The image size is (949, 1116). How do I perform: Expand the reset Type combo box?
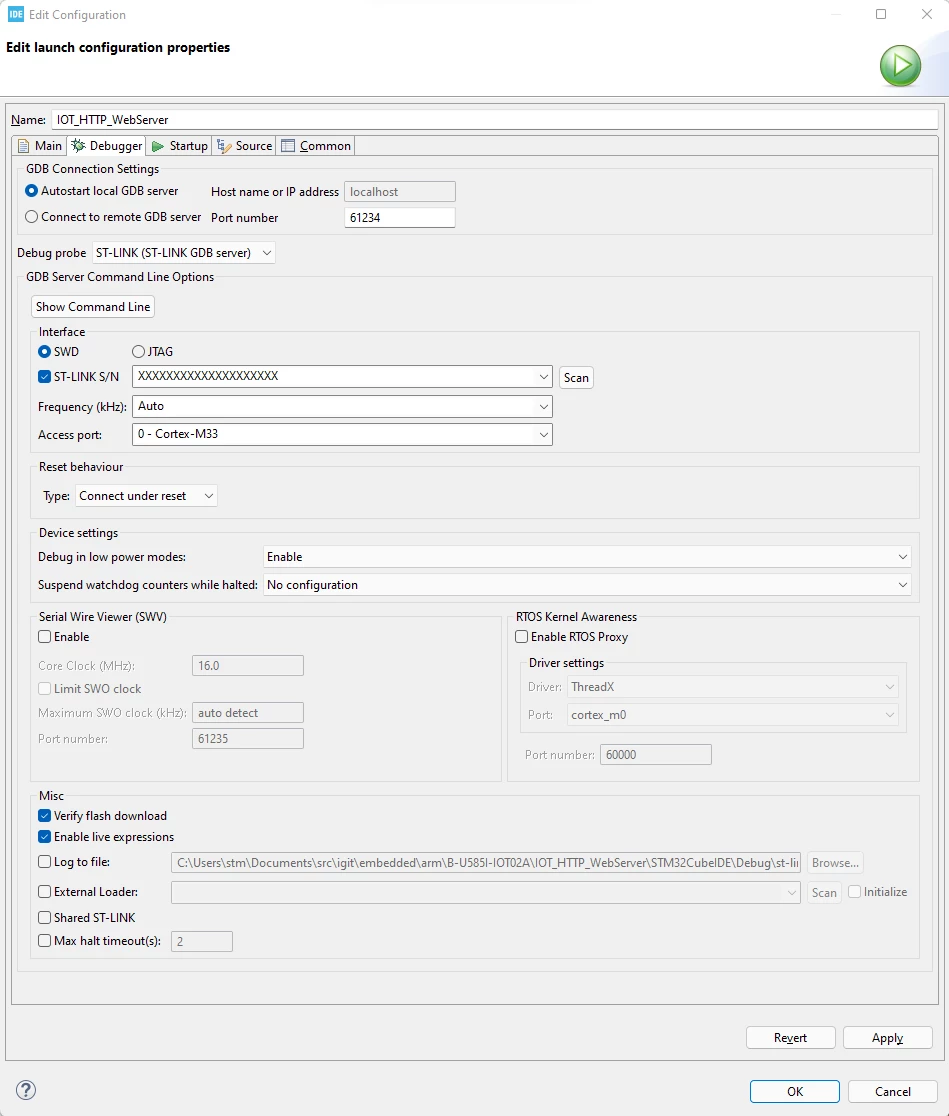pos(146,496)
